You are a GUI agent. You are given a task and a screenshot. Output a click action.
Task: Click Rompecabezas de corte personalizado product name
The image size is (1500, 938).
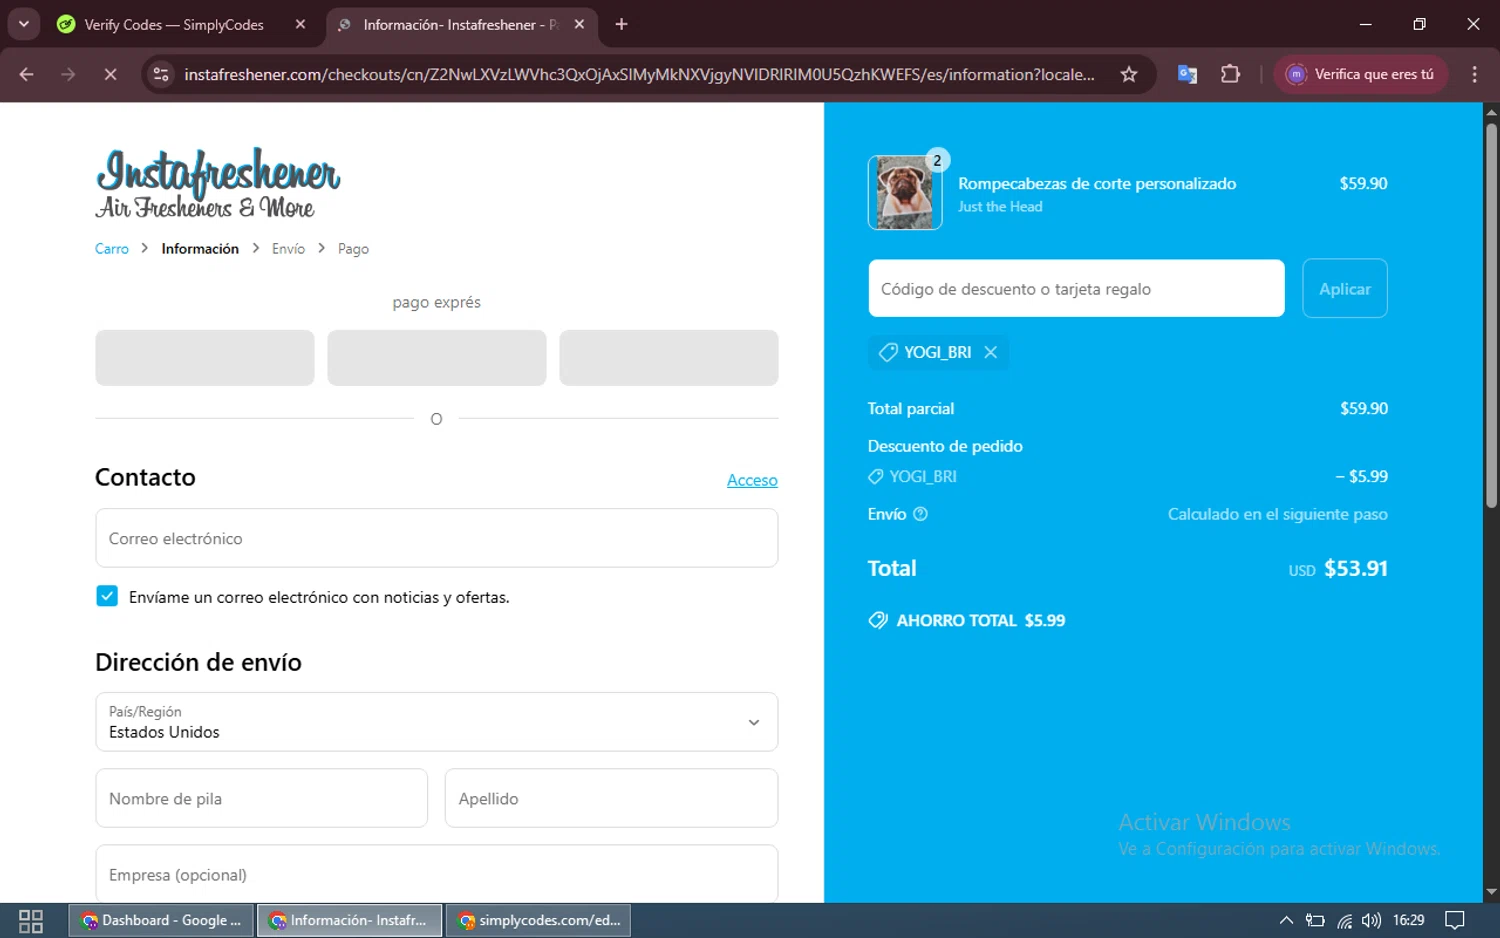tap(1097, 184)
